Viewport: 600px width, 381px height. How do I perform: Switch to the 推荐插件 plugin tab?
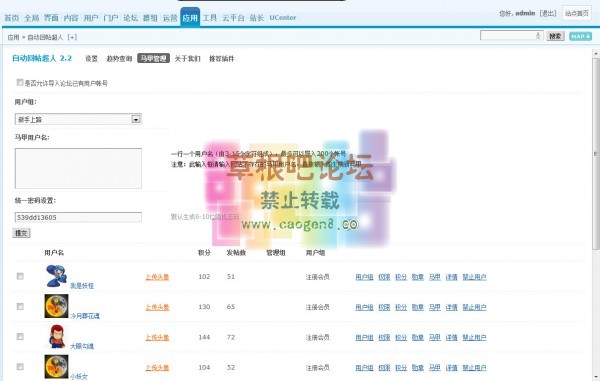(x=222, y=59)
